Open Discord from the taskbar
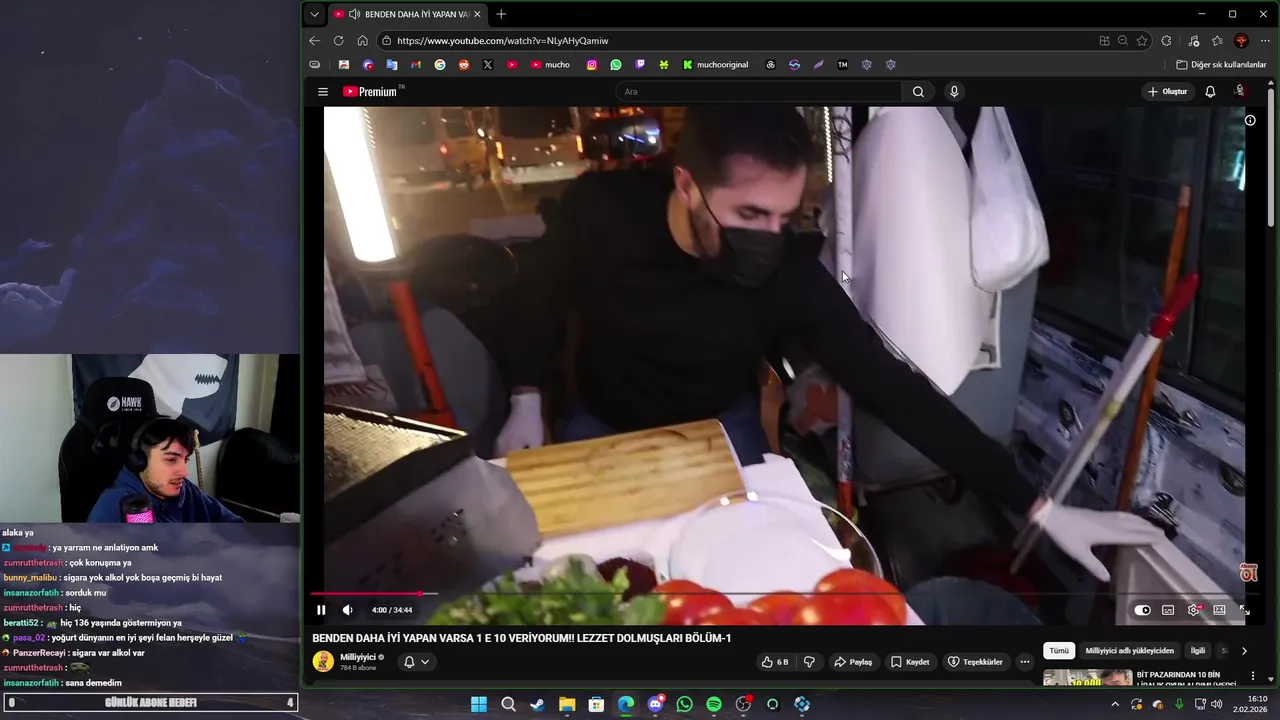Image resolution: width=1280 pixels, height=720 pixels. [x=655, y=704]
